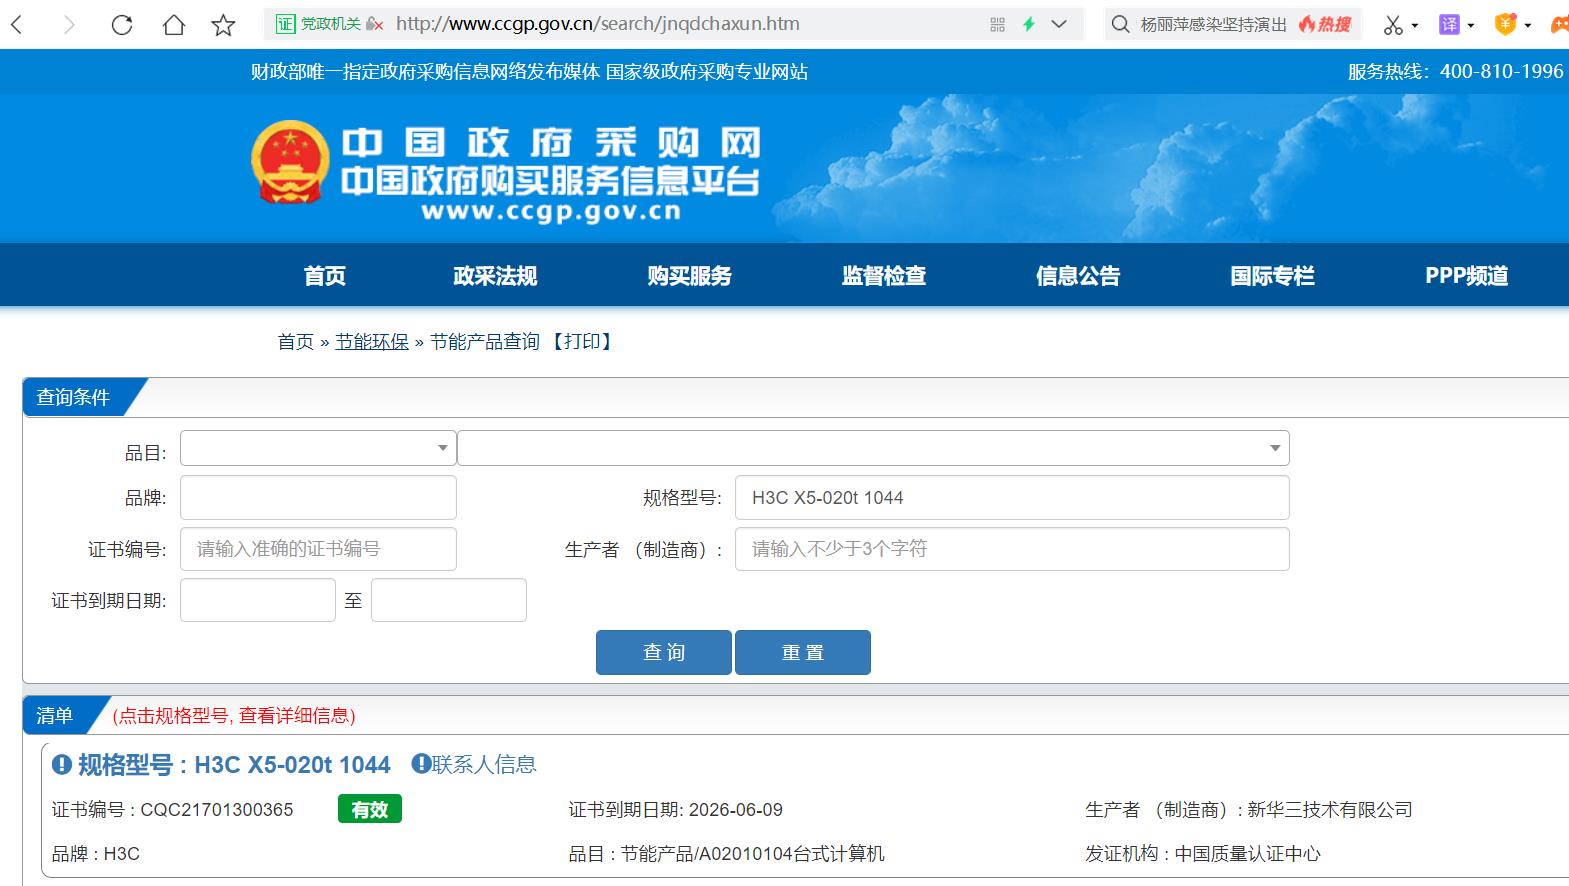Screen dimensions: 1569x886
Task: Open the 信息公告 navigation tab
Action: (x=1078, y=276)
